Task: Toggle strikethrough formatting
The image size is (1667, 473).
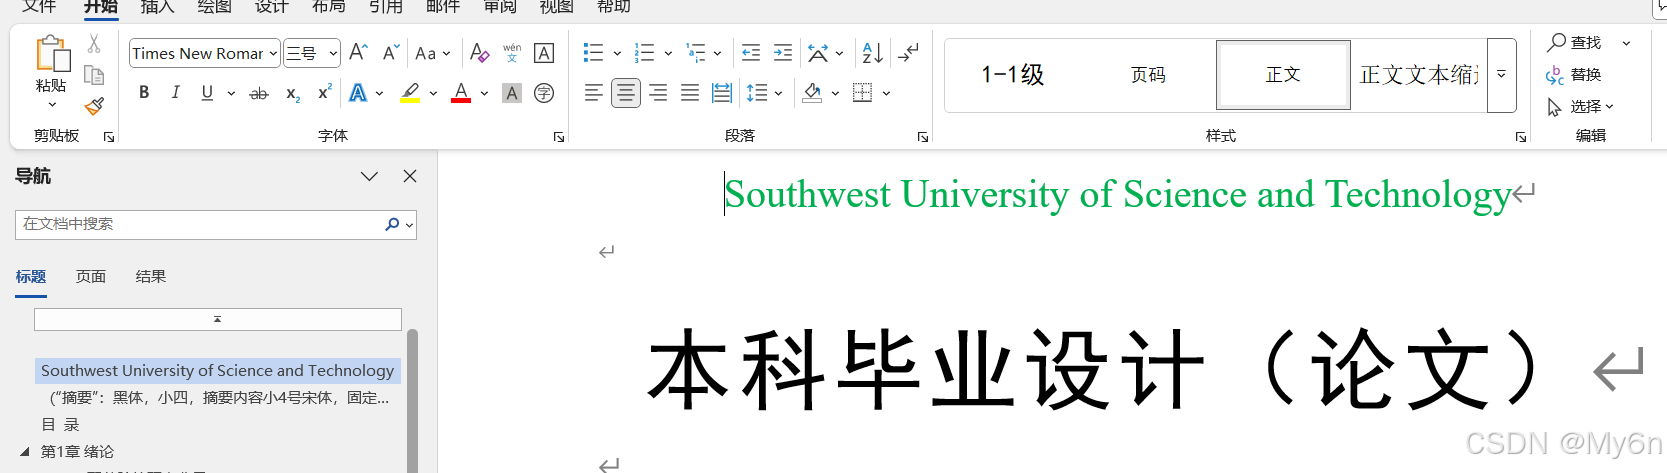Action: point(259,93)
